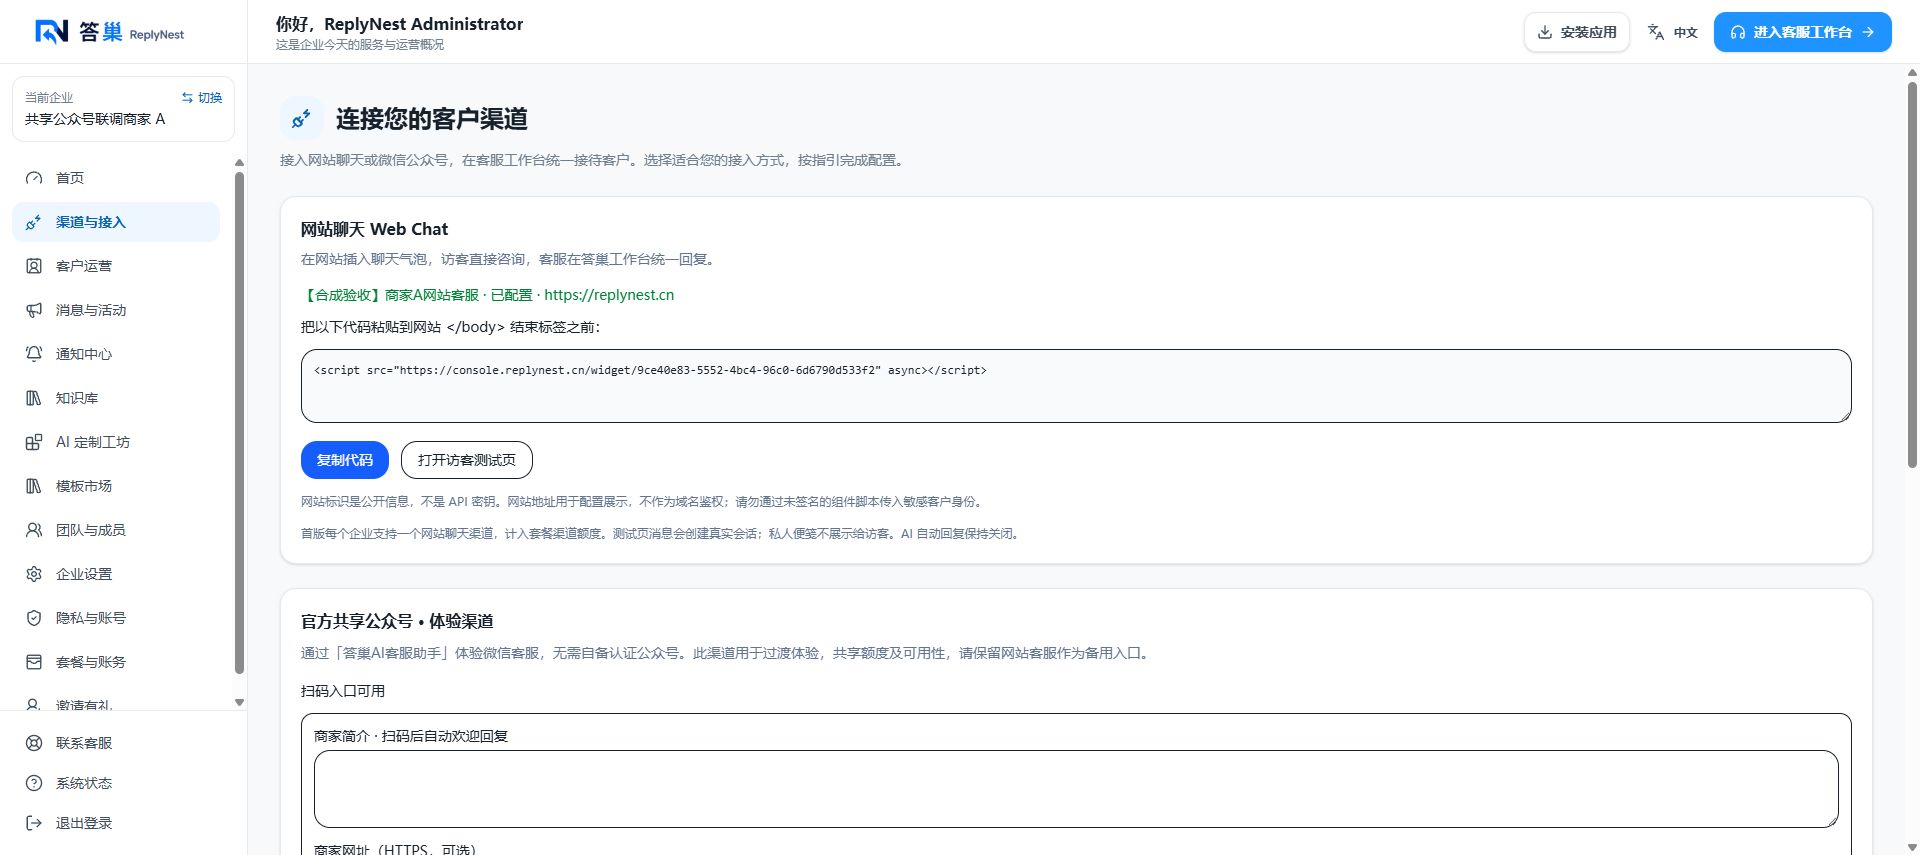Click the gear icon beside 企业设置

tap(34, 574)
